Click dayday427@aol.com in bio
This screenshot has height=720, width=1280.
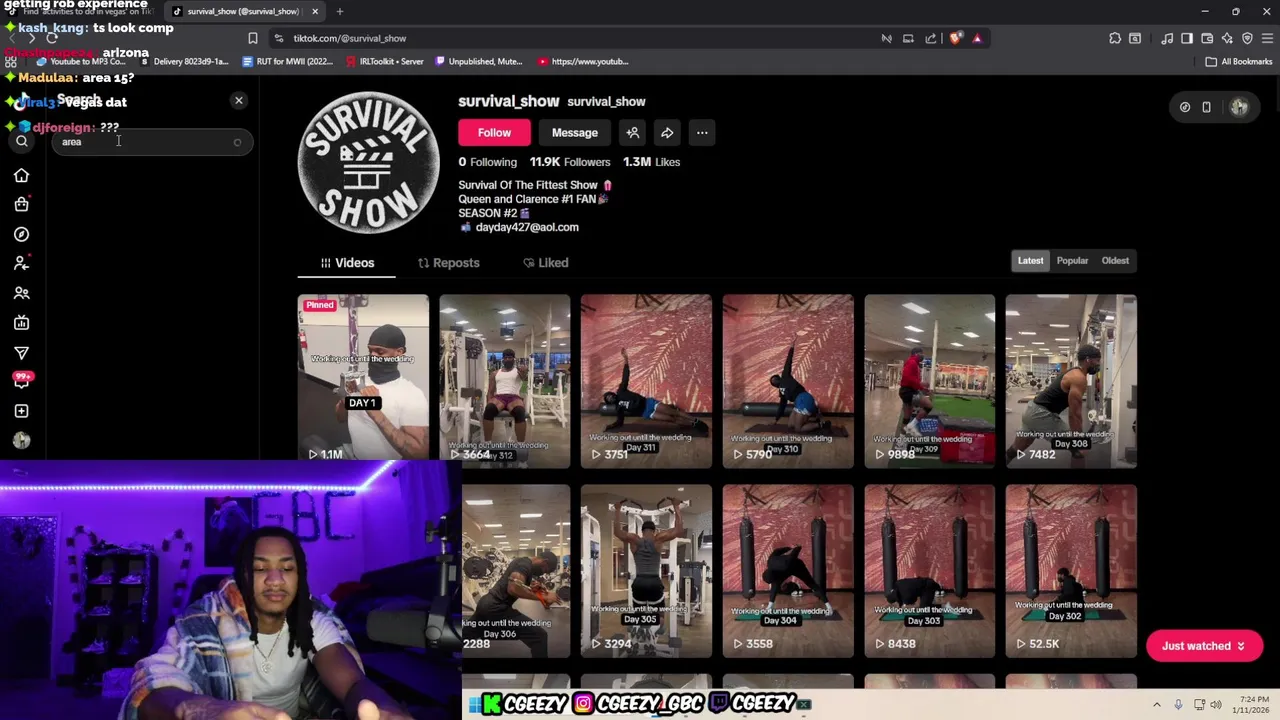click(x=527, y=227)
